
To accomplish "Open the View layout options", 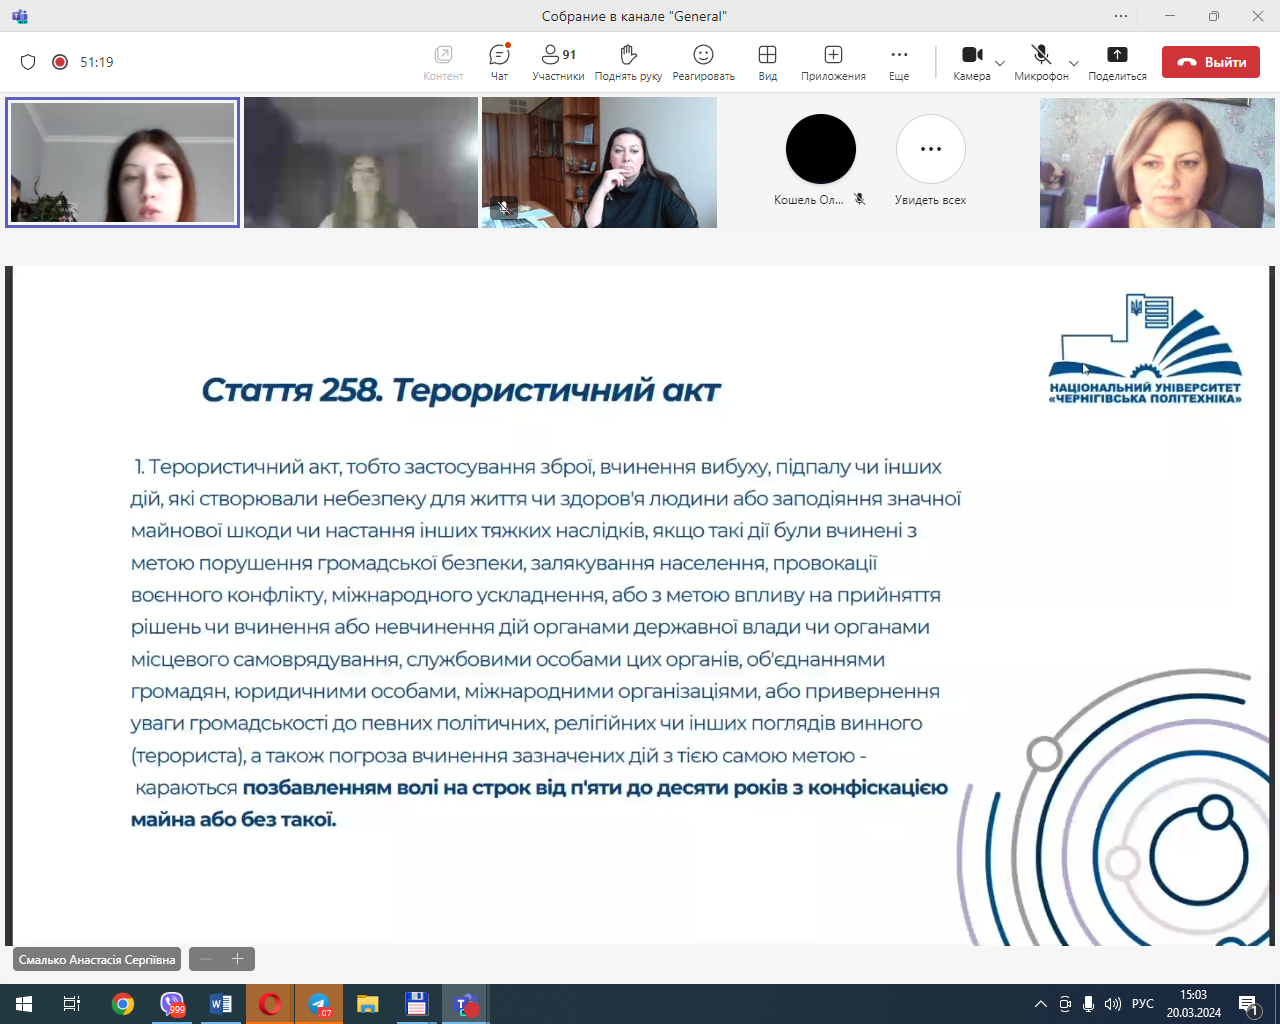I will (767, 62).
